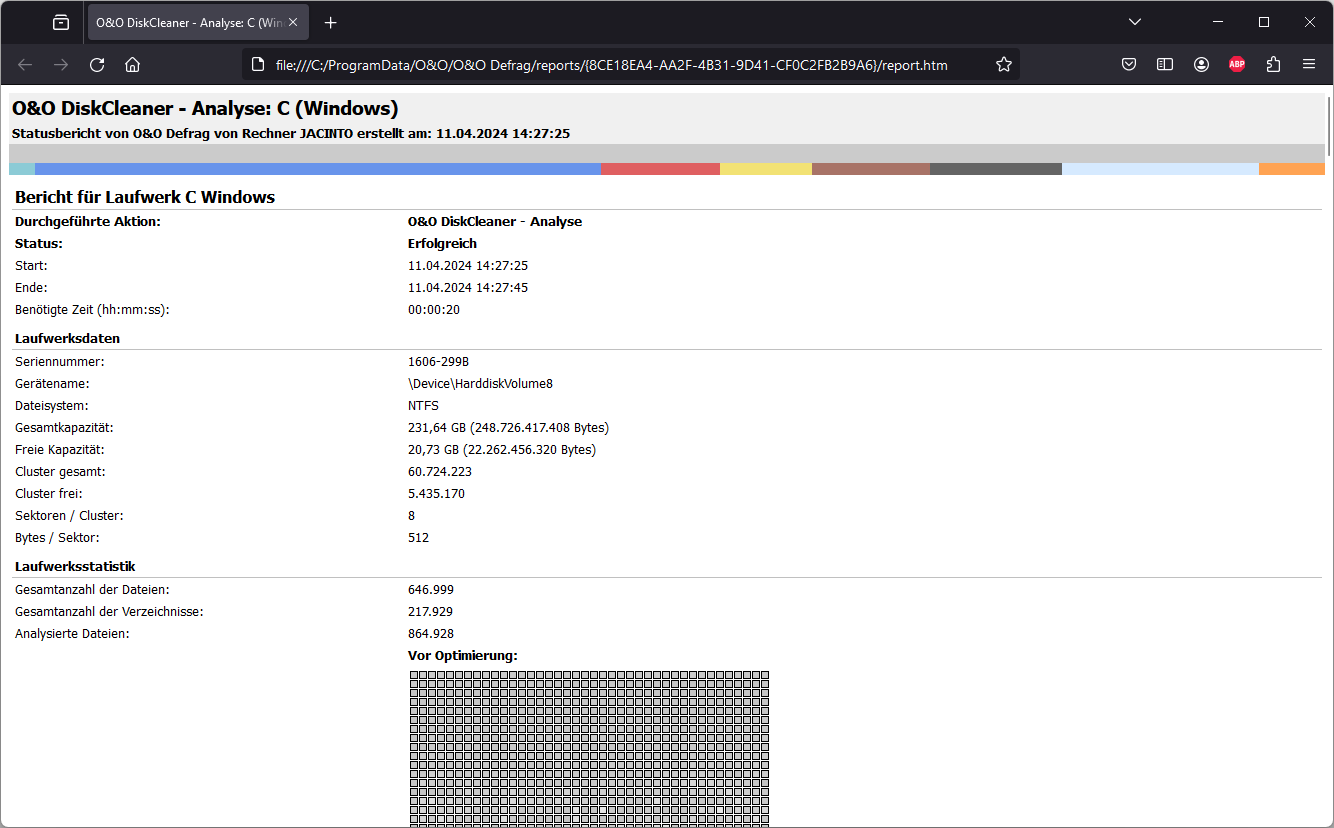This screenshot has height=828, width=1334.
Task: Open the Firefox account icon
Action: click(x=1201, y=65)
